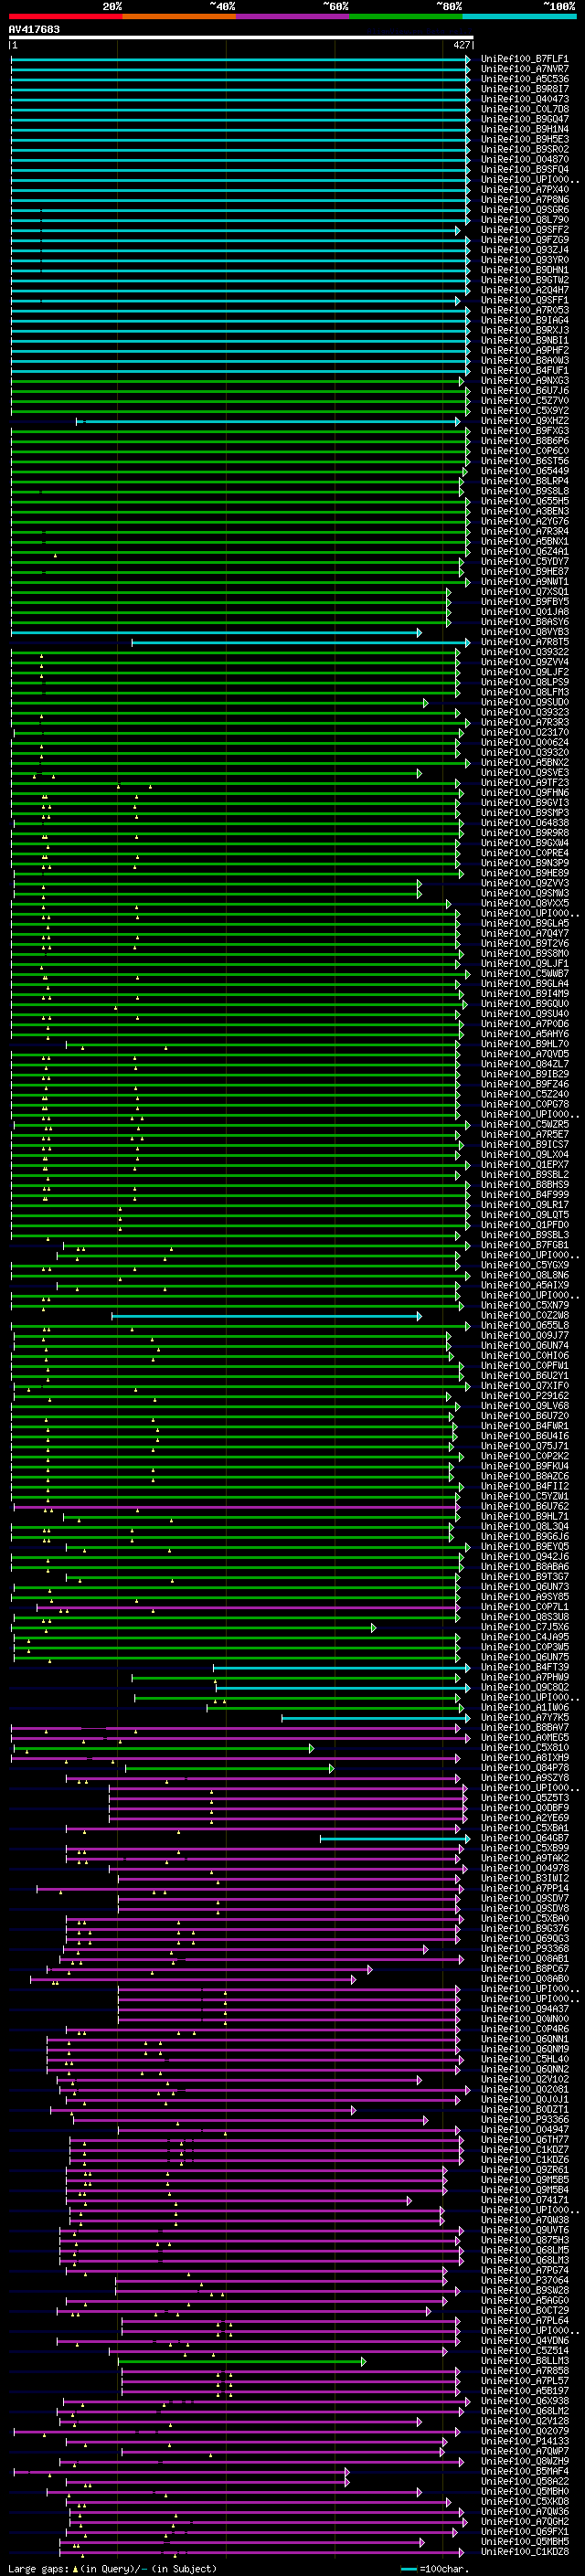Open hit UniRef100_A7NVR7
This screenshot has height=2576, width=585.
(524, 69)
